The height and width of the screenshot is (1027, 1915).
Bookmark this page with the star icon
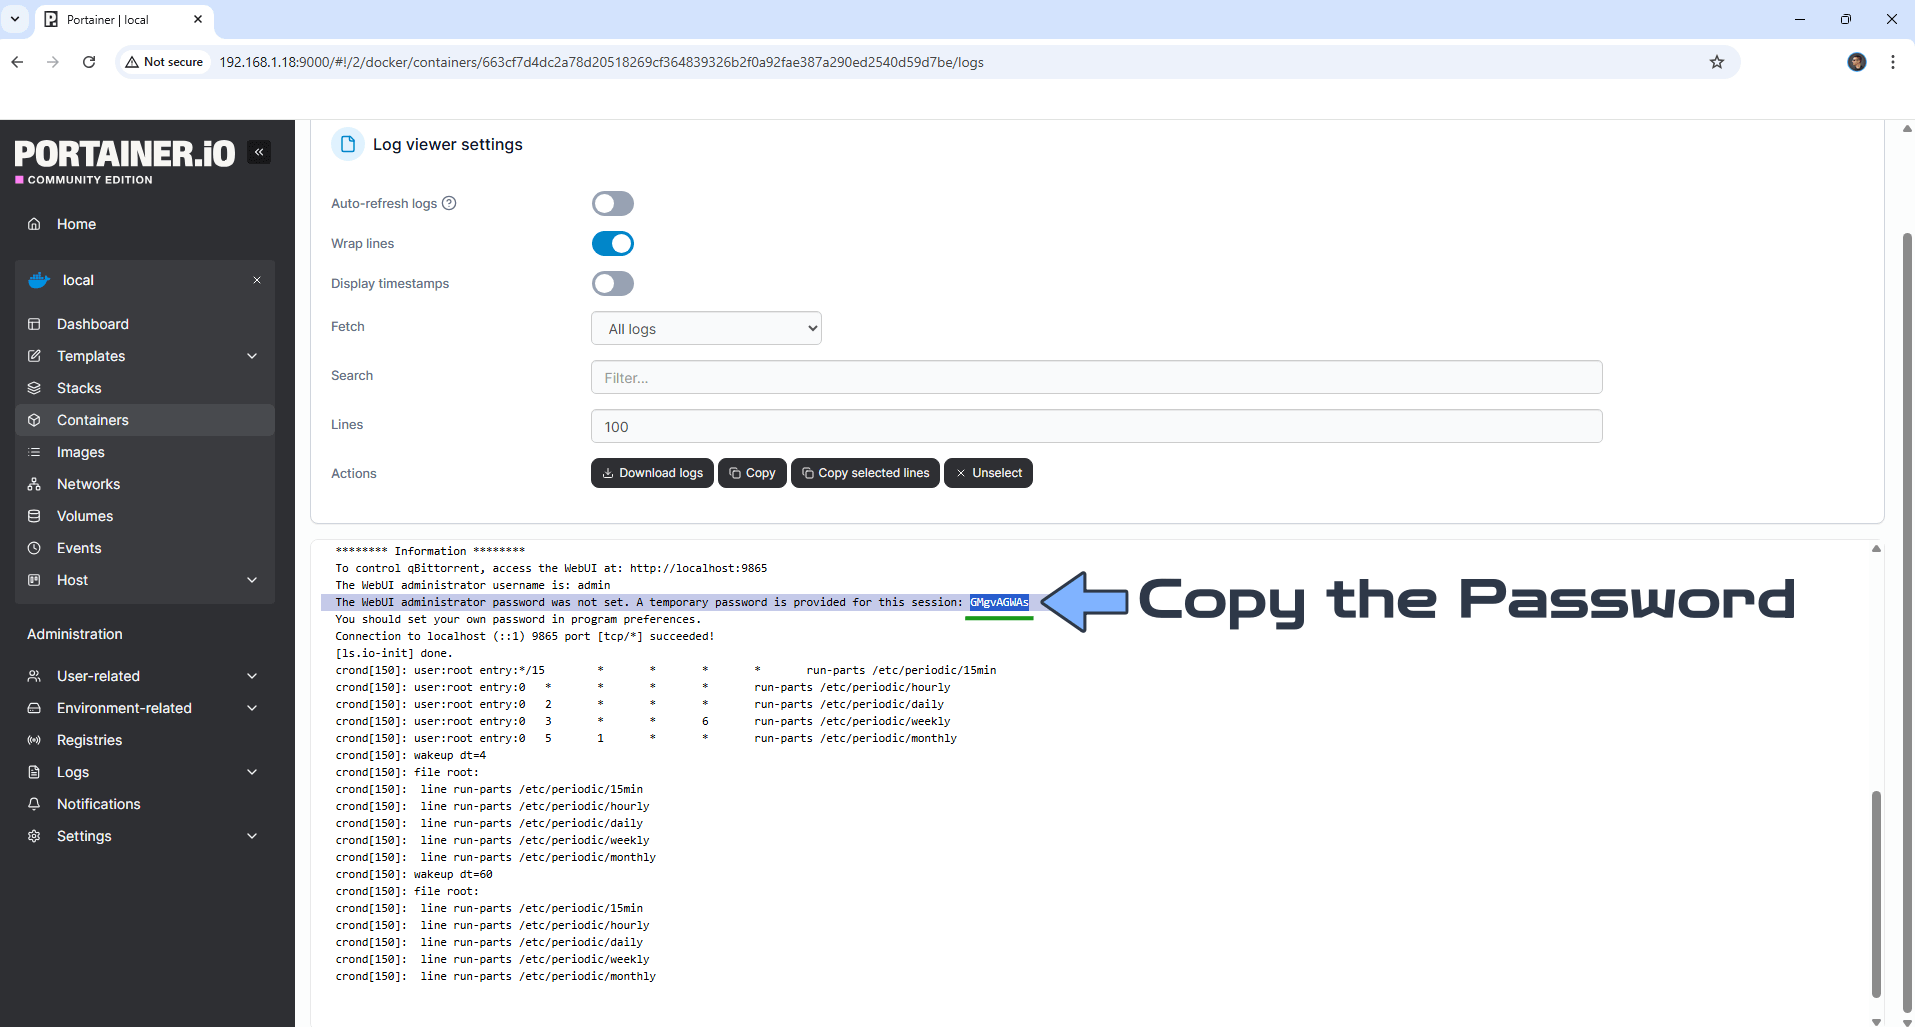(x=1716, y=62)
